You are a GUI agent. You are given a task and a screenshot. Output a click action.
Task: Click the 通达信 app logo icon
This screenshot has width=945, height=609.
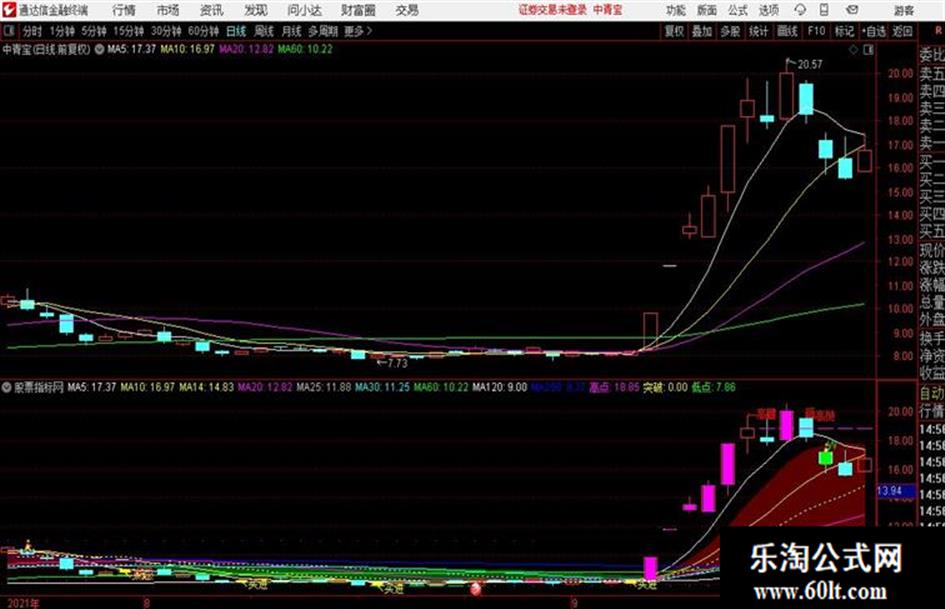[x=9, y=10]
